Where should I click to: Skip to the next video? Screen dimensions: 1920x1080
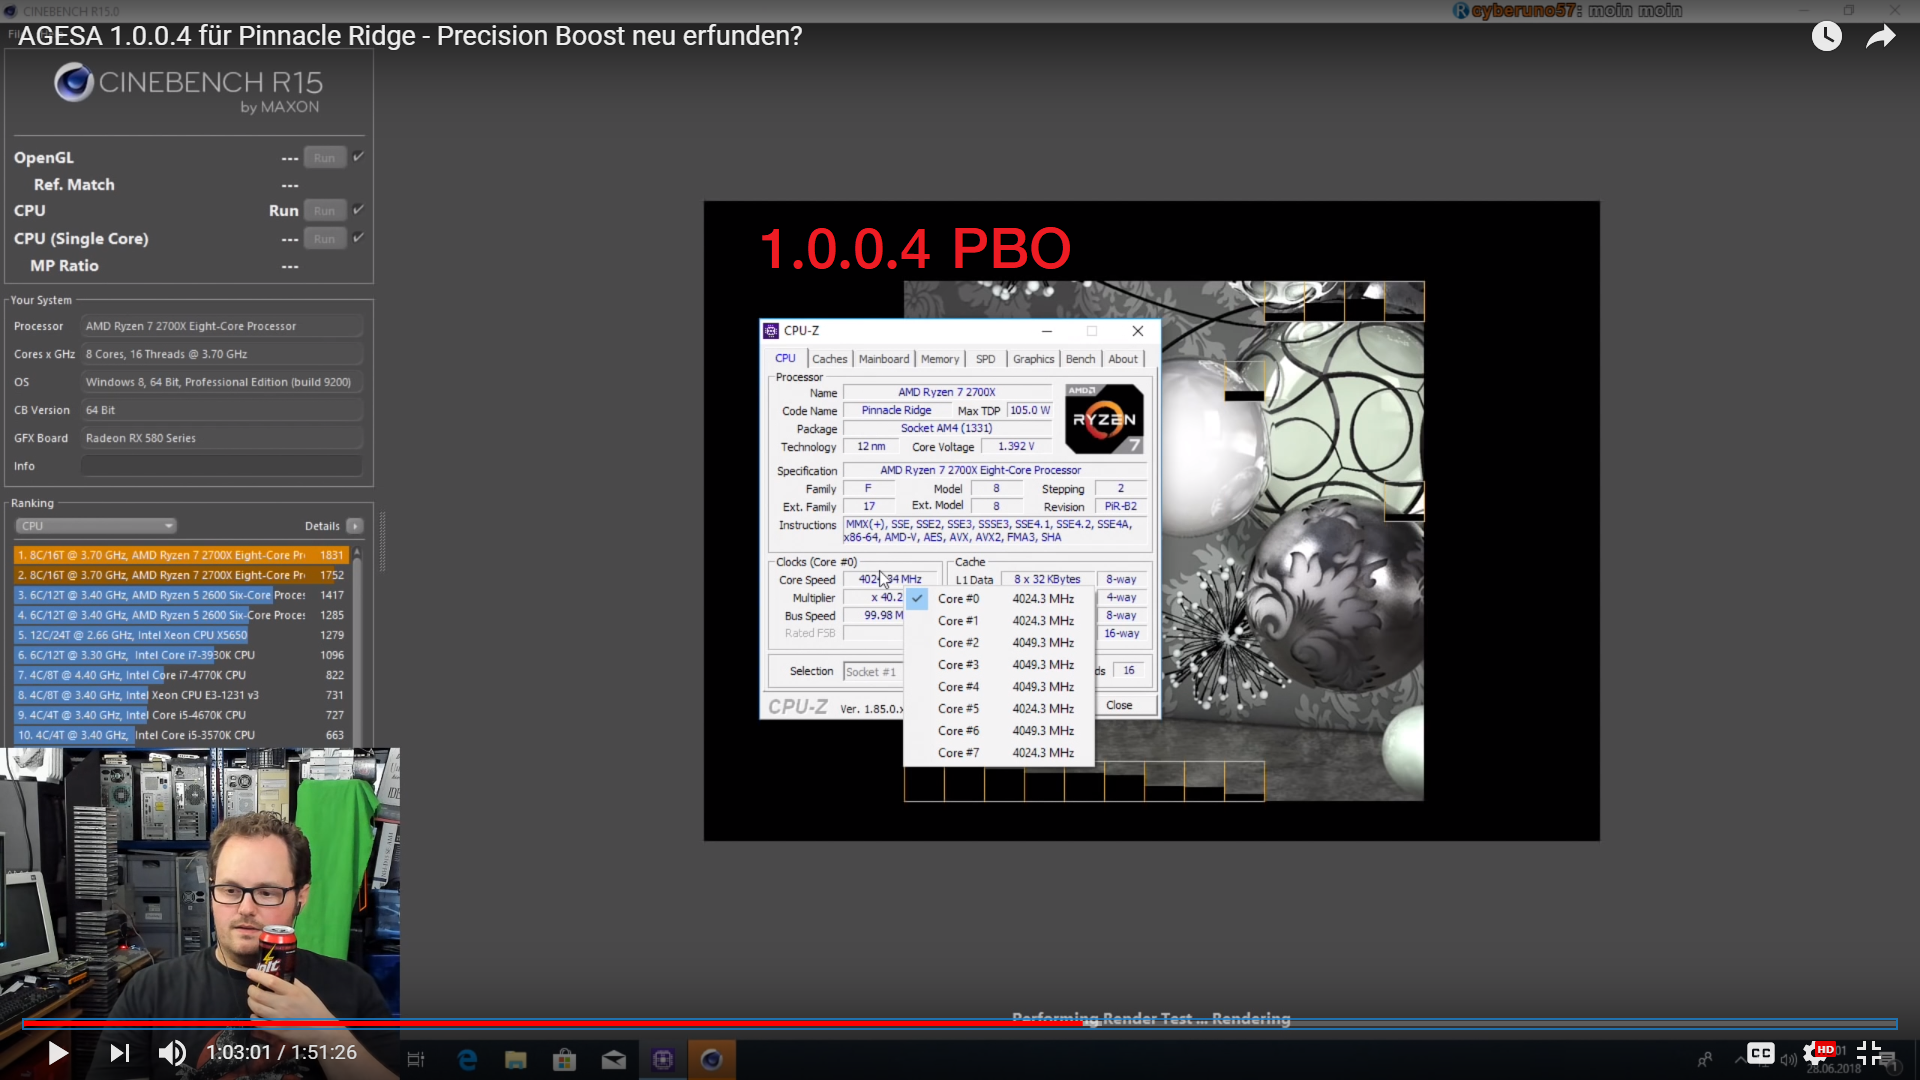click(120, 1053)
